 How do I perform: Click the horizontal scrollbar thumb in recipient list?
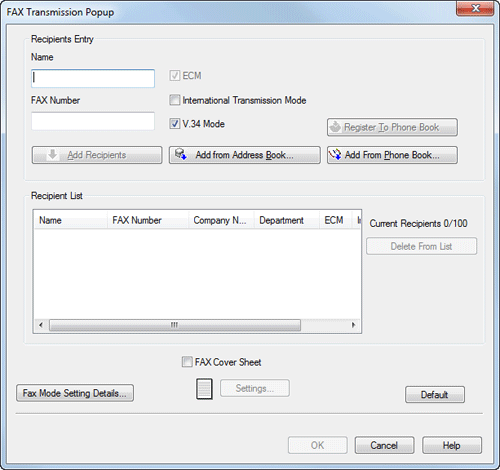175,325
